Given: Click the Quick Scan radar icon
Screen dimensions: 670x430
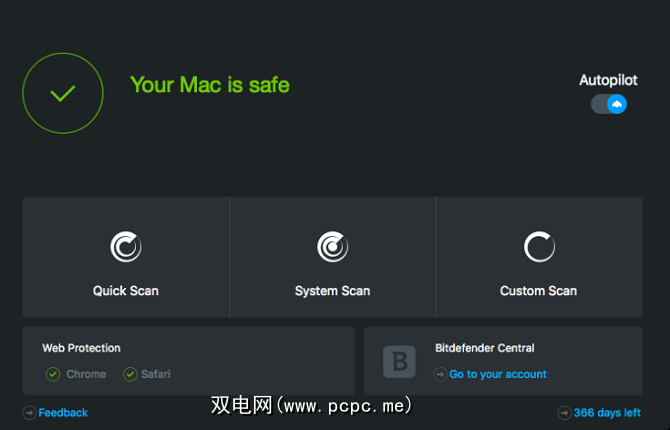Looking at the screenshot, I should pyautogui.click(x=126, y=246).
